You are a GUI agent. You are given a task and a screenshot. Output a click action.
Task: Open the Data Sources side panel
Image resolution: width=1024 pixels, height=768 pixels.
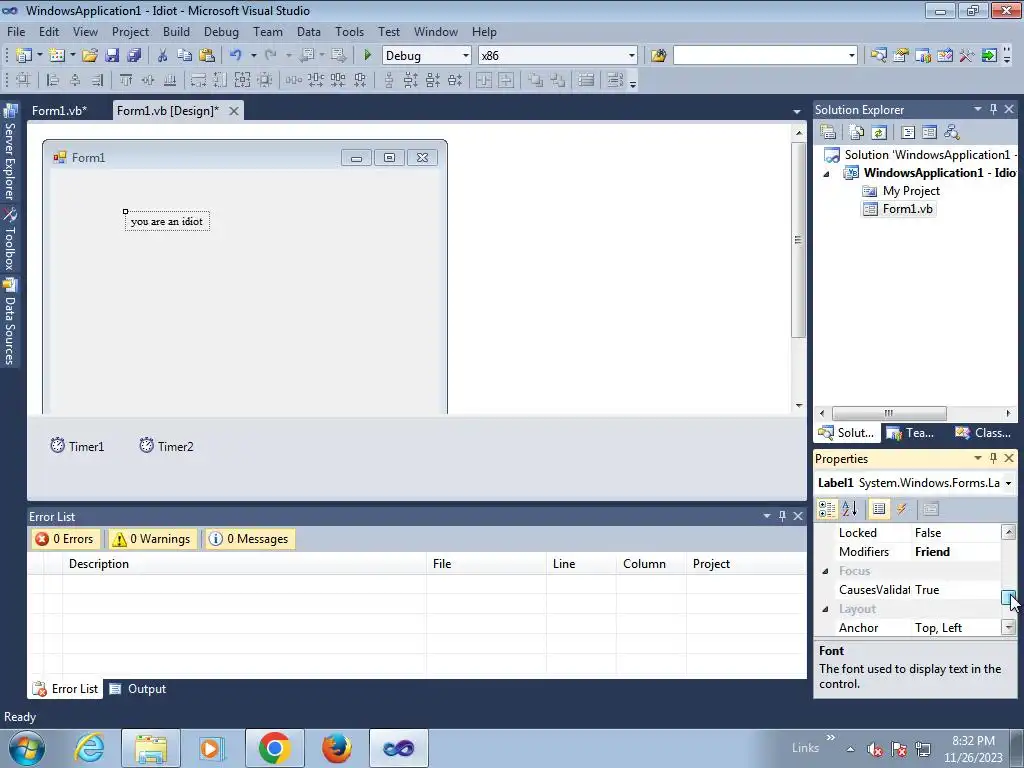(x=10, y=321)
